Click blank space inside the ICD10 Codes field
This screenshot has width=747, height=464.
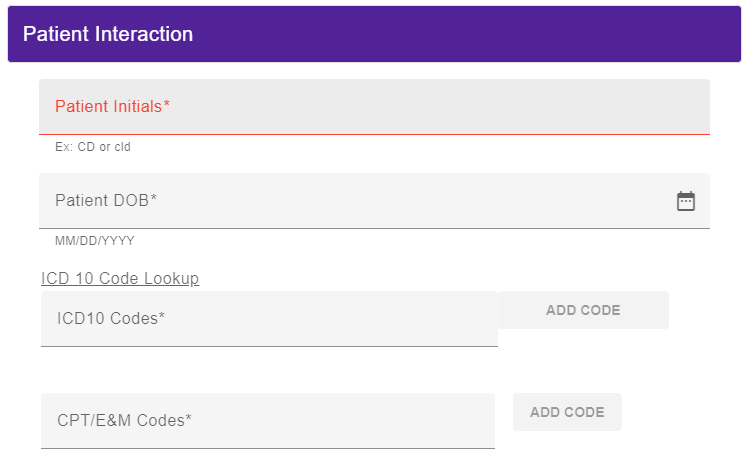tap(333, 319)
